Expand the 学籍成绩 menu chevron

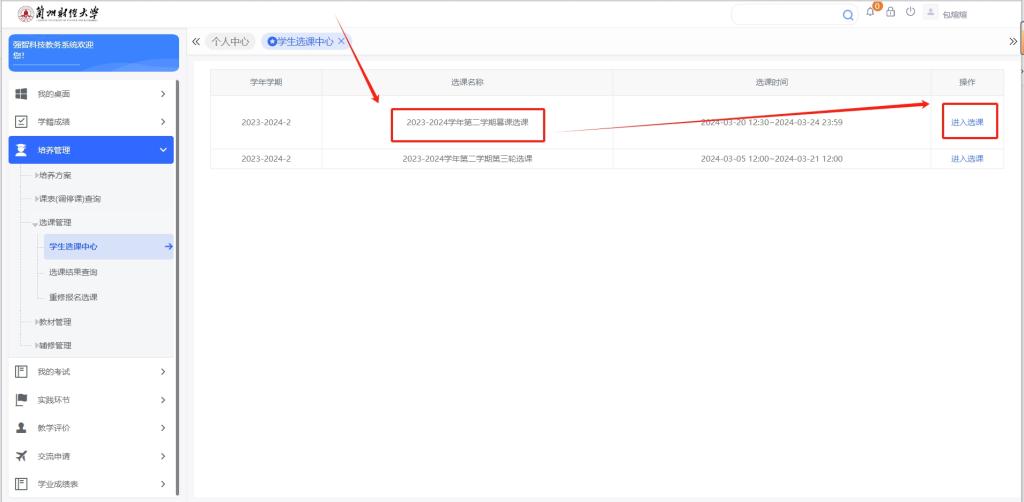point(163,122)
